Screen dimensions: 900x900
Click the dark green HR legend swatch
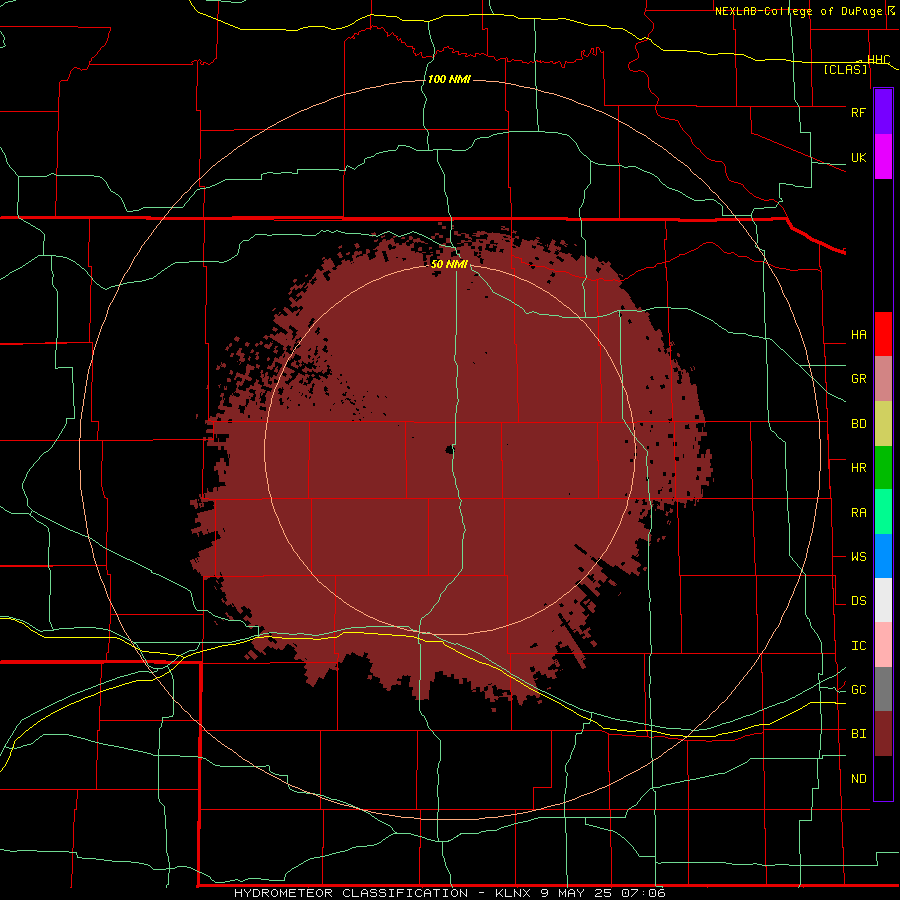coord(883,468)
